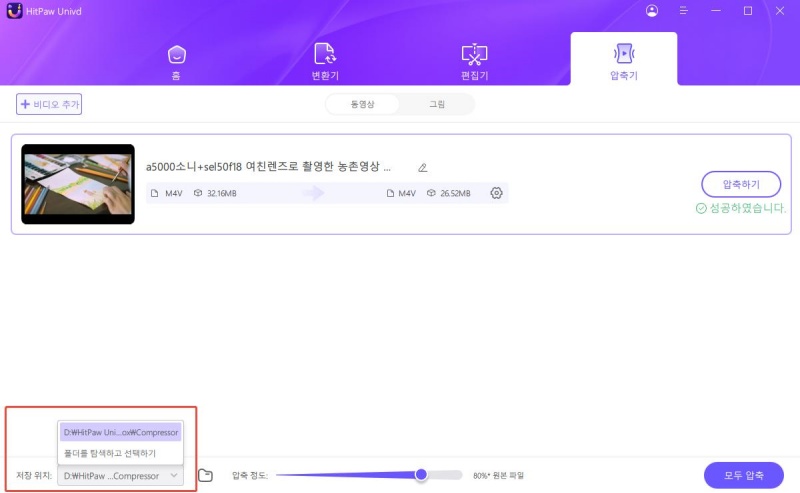Screen dimensions: 800x493
Task: Click the video filename a5000소니+sel50f18 text
Action: pos(268,167)
